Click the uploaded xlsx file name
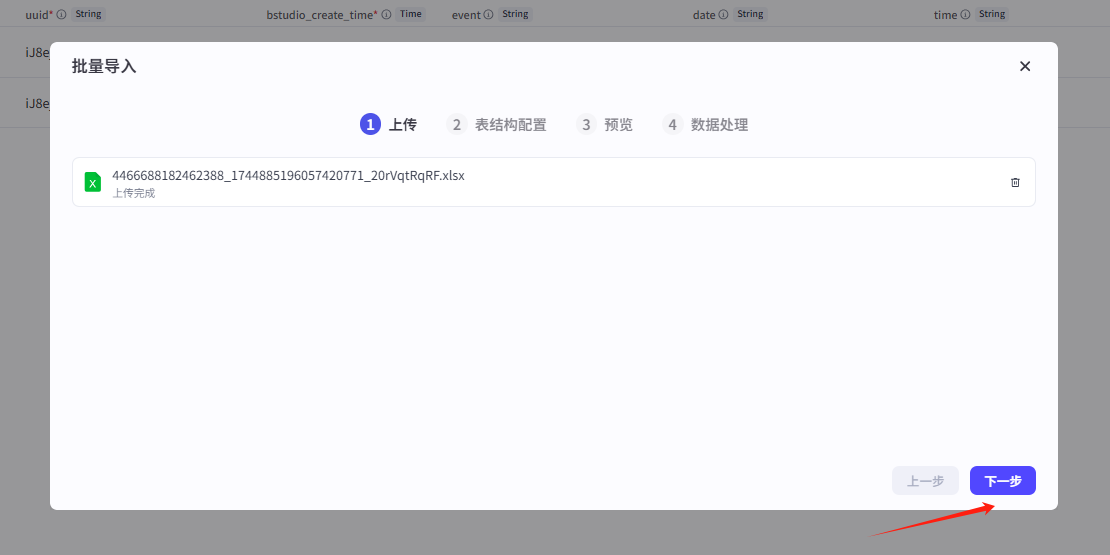This screenshot has height=555, width=1110. click(x=288, y=175)
